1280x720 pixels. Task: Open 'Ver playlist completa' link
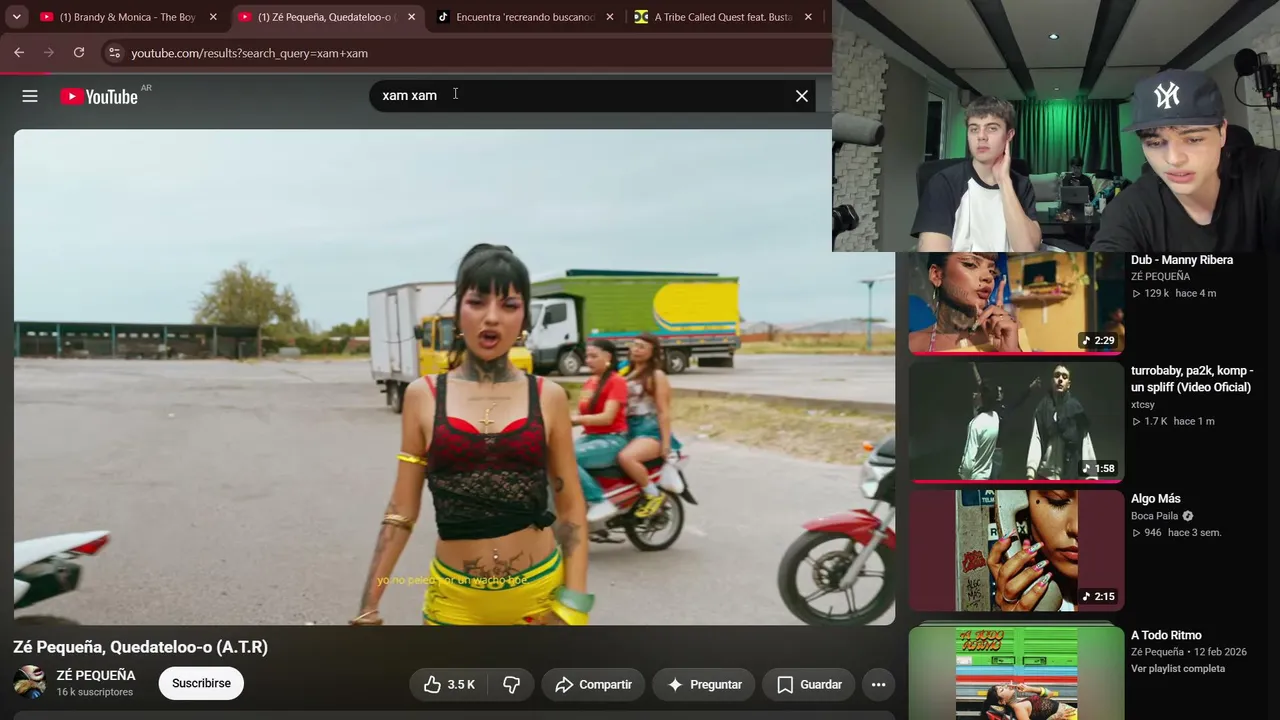pyautogui.click(x=1178, y=669)
